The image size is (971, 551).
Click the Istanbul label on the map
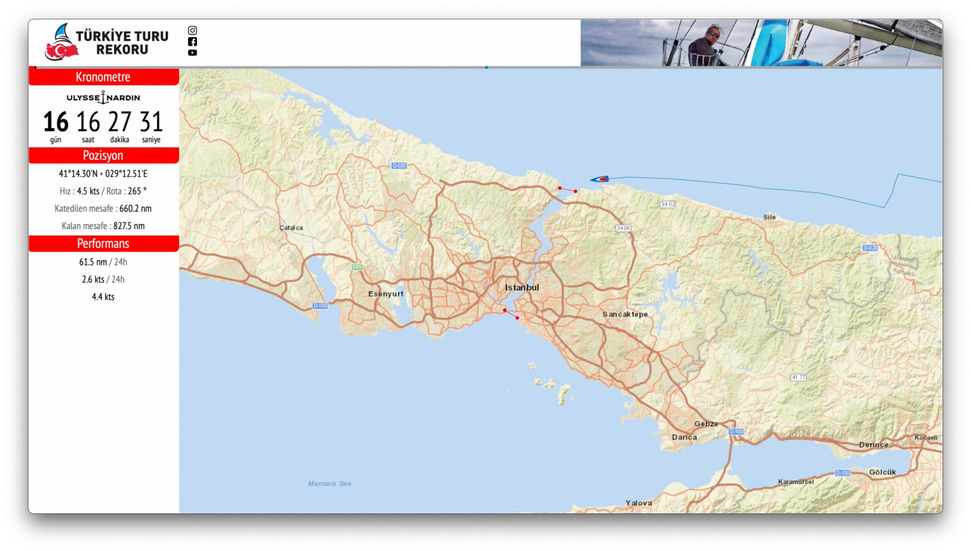coord(522,287)
